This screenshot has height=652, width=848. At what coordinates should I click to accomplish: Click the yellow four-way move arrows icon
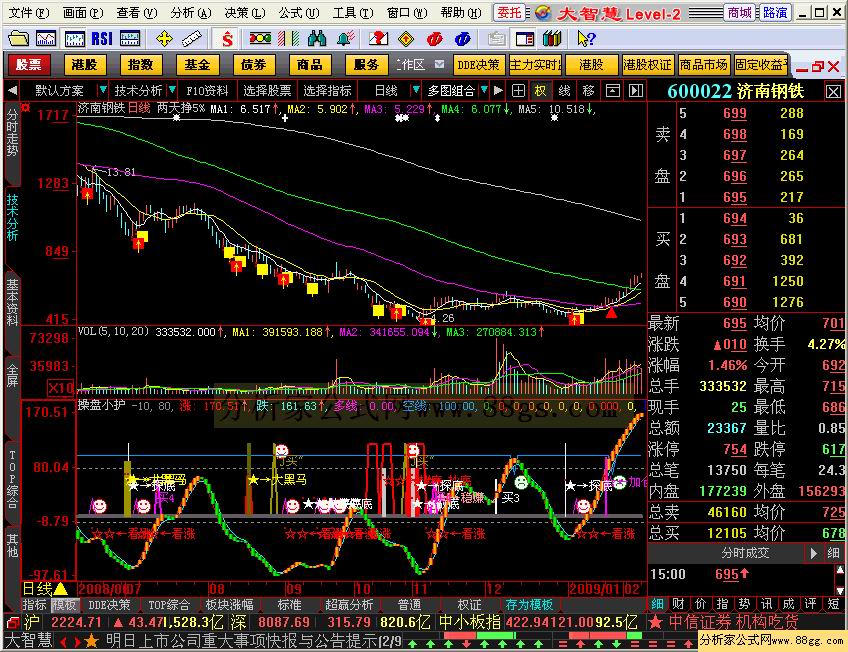point(164,38)
